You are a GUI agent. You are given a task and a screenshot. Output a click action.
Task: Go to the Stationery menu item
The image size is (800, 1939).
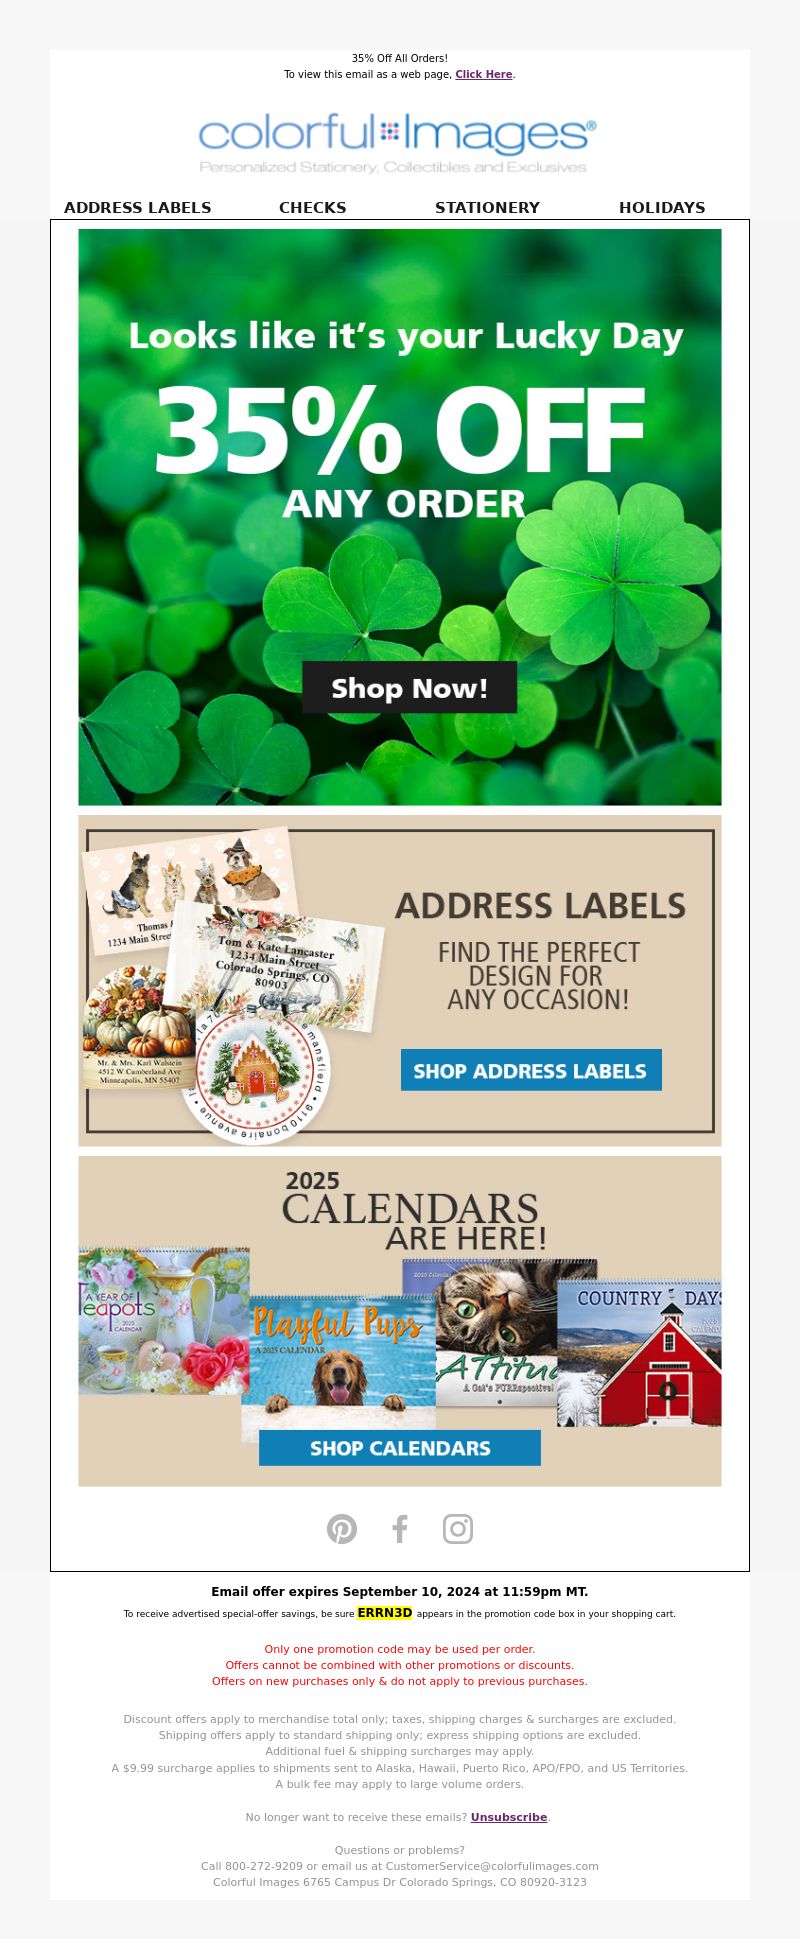pos(487,208)
